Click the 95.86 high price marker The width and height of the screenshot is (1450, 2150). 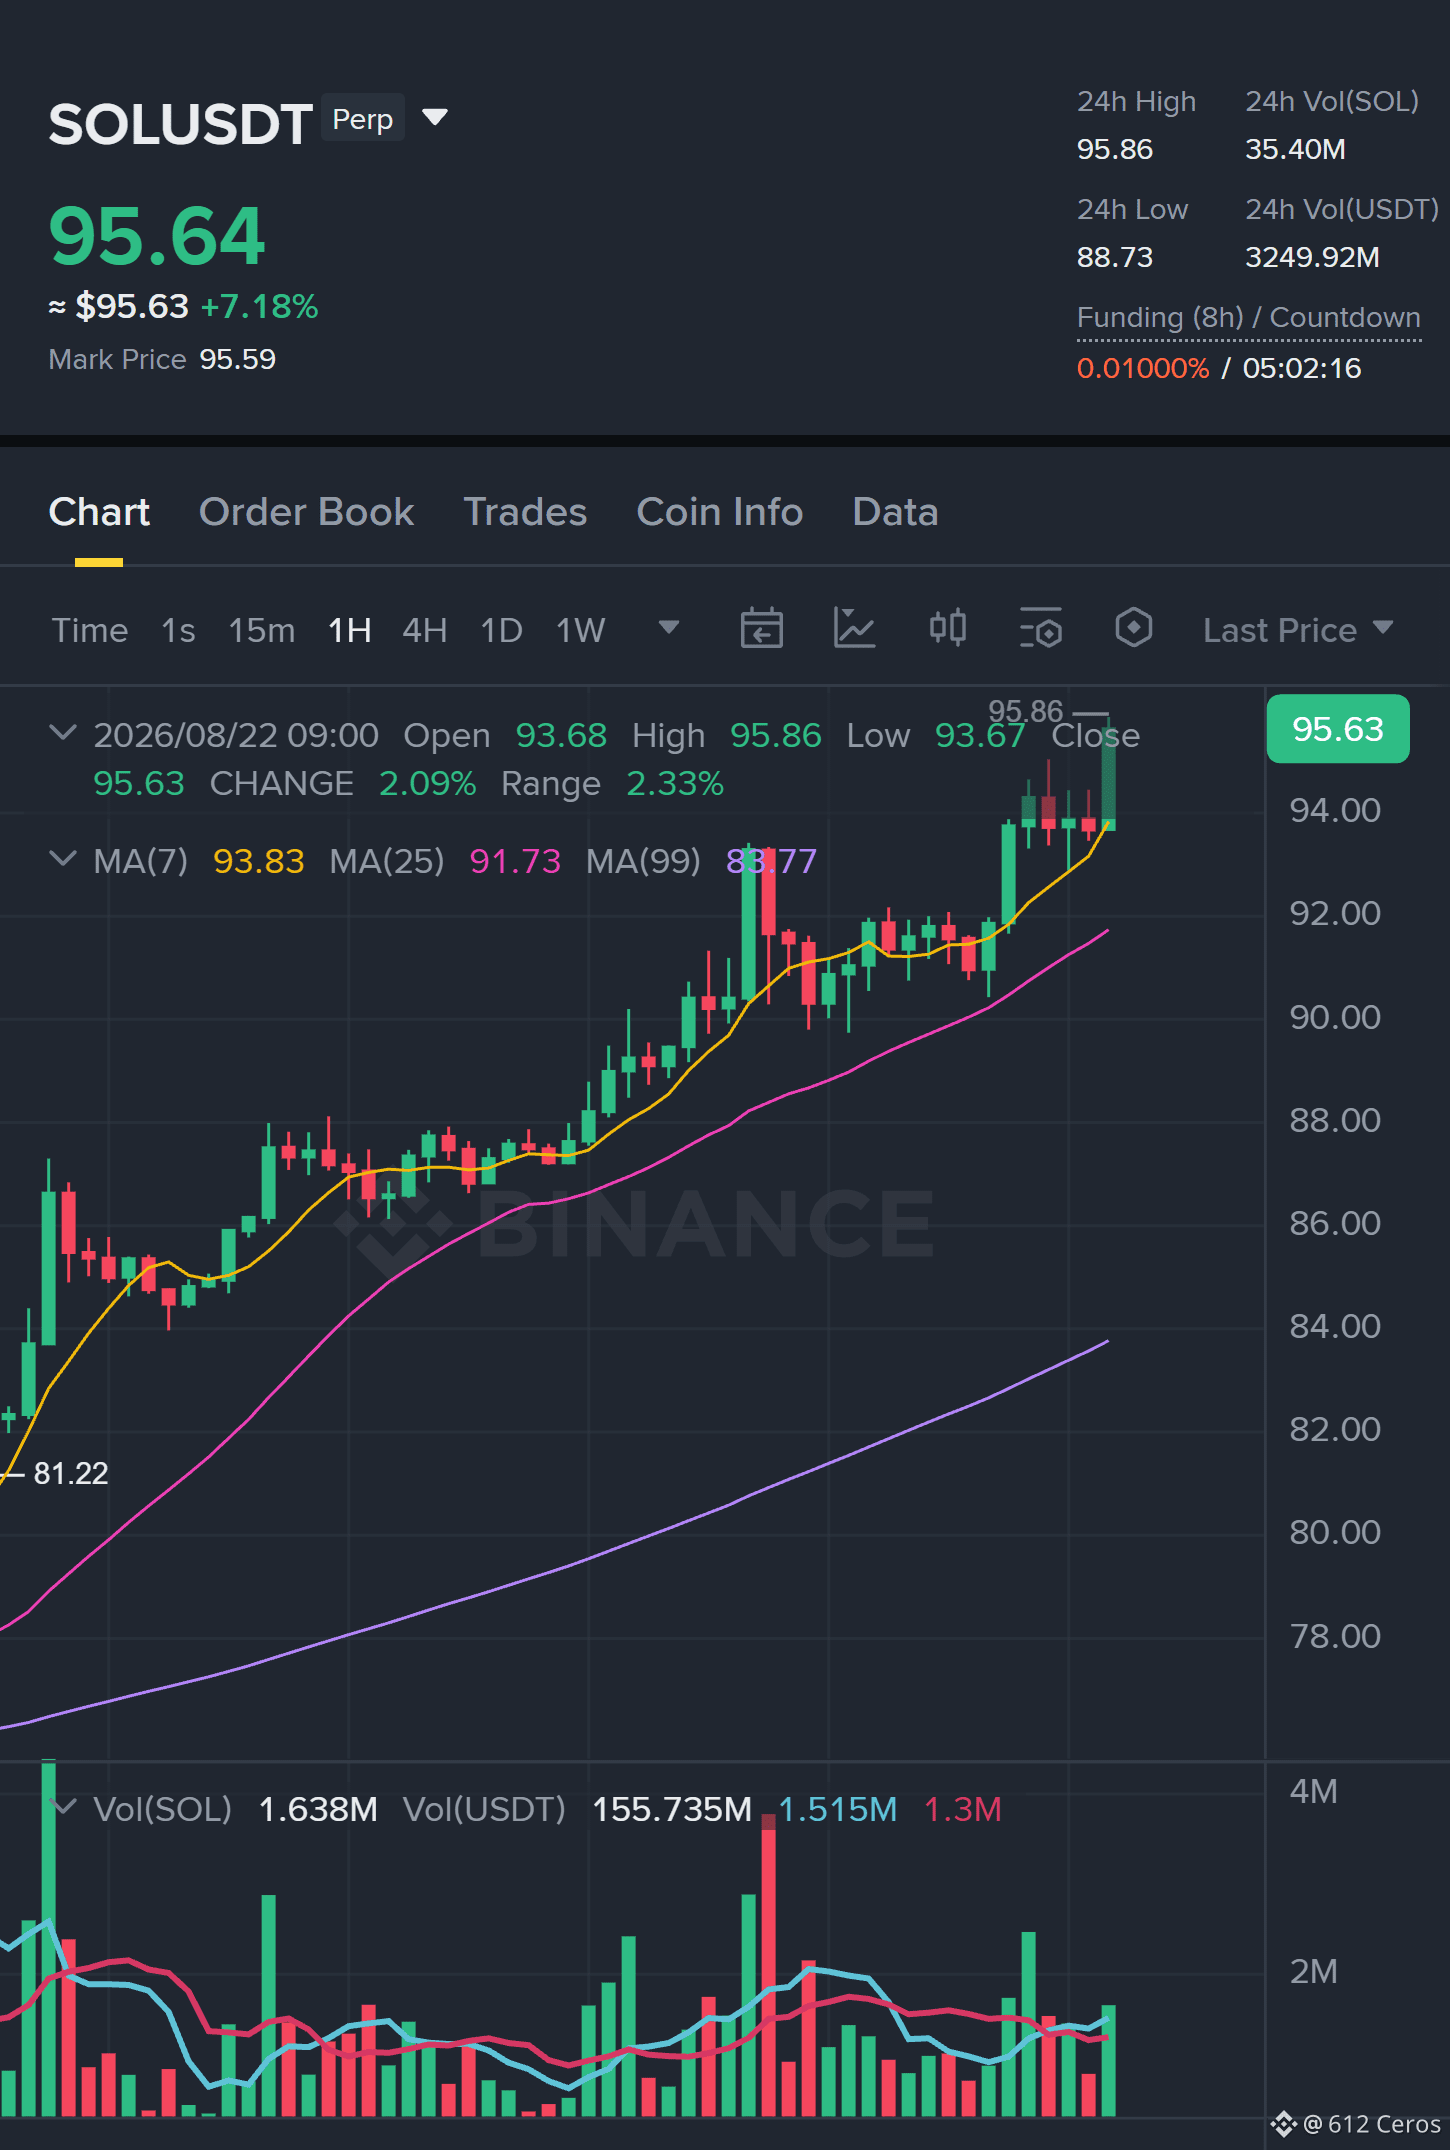tap(1025, 711)
